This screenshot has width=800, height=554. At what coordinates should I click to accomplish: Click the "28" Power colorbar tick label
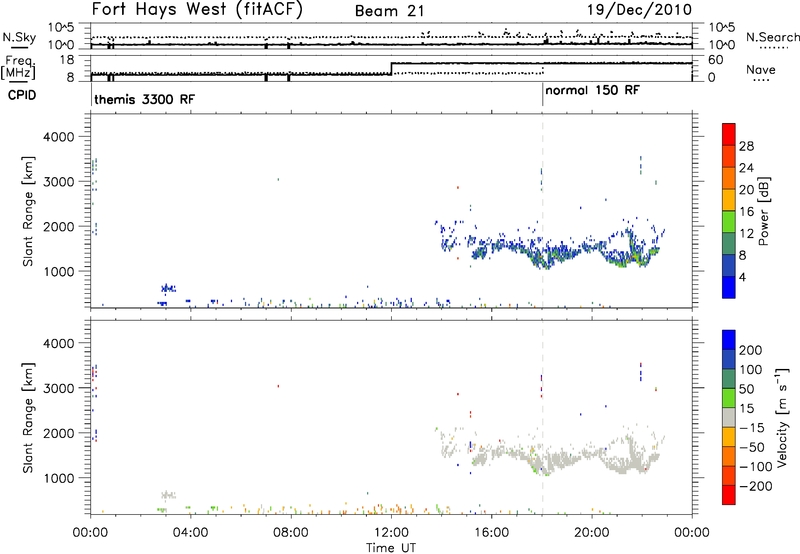coord(746,146)
